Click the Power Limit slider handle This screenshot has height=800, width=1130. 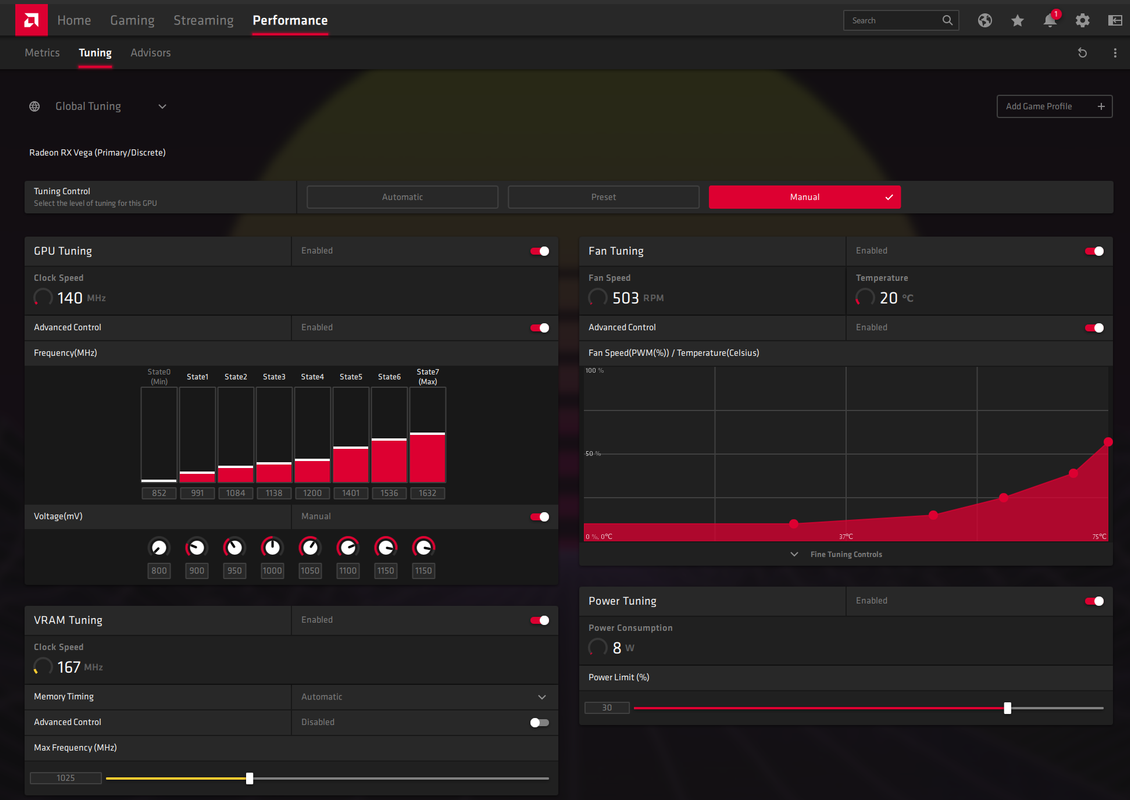tap(1007, 708)
